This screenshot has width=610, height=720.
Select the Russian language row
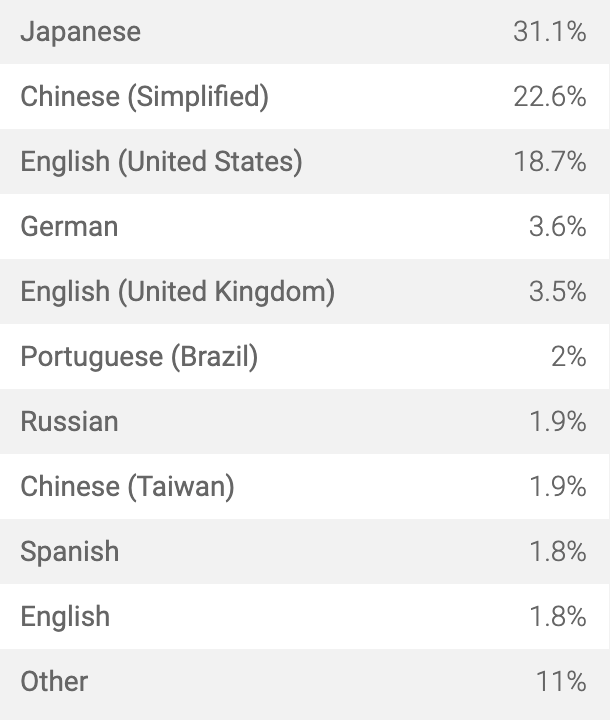pyautogui.click(x=305, y=422)
